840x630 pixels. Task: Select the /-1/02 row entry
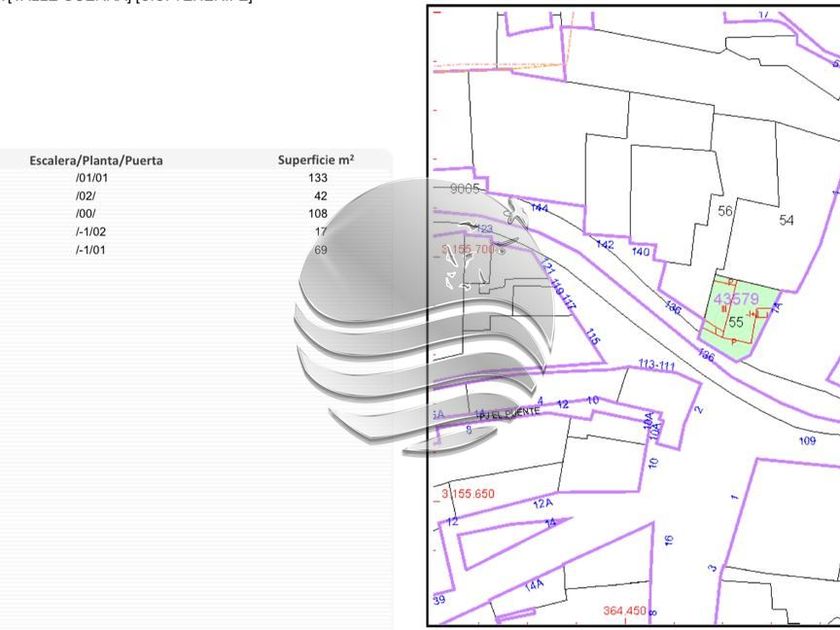[91, 232]
